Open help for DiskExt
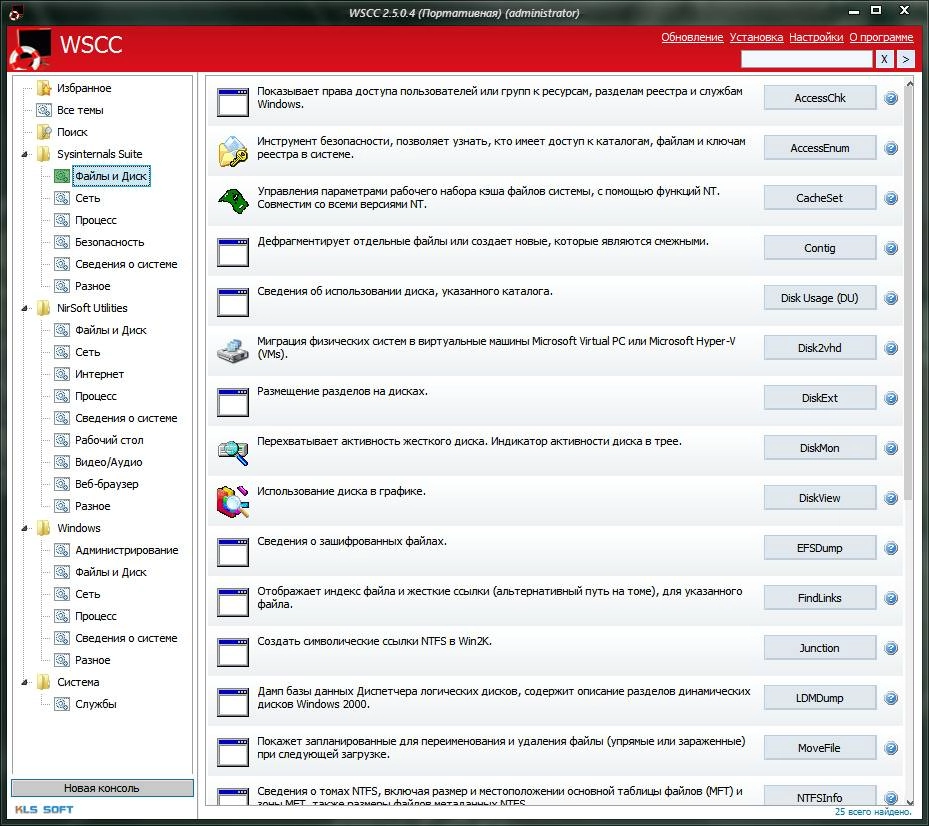The image size is (929, 826). (890, 398)
